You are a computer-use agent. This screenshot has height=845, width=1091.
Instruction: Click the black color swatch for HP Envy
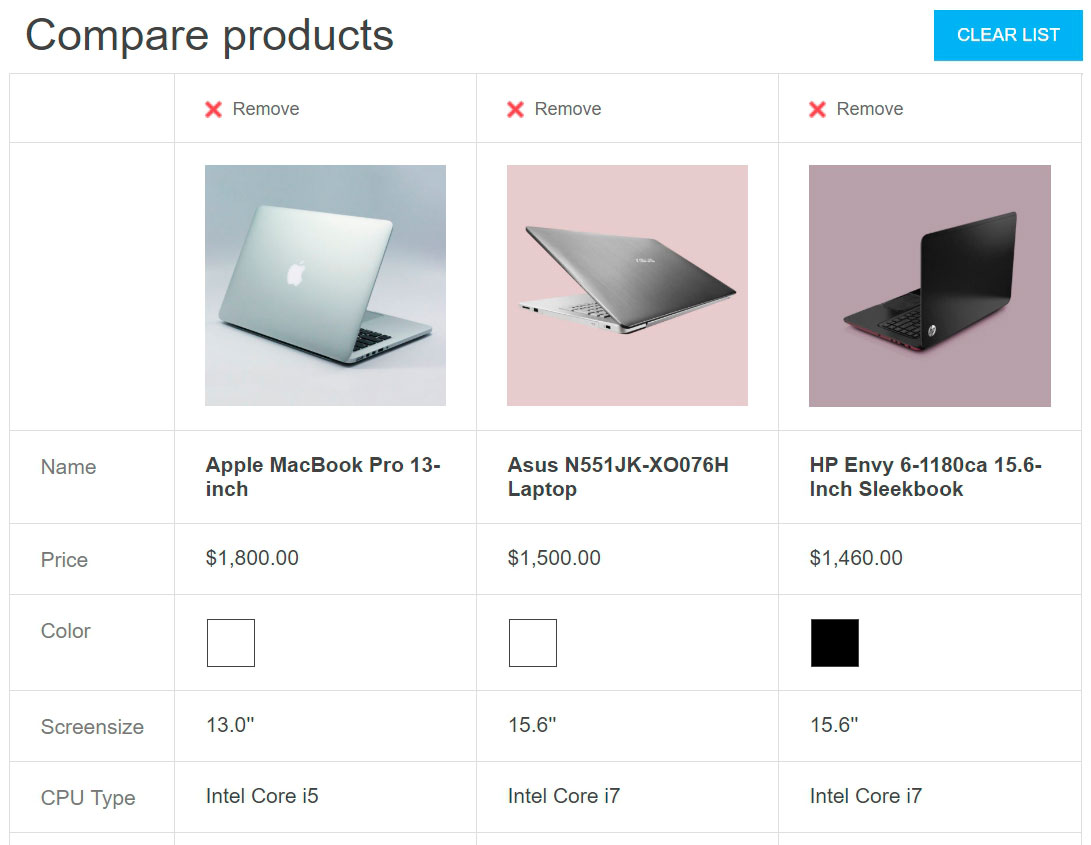835,643
